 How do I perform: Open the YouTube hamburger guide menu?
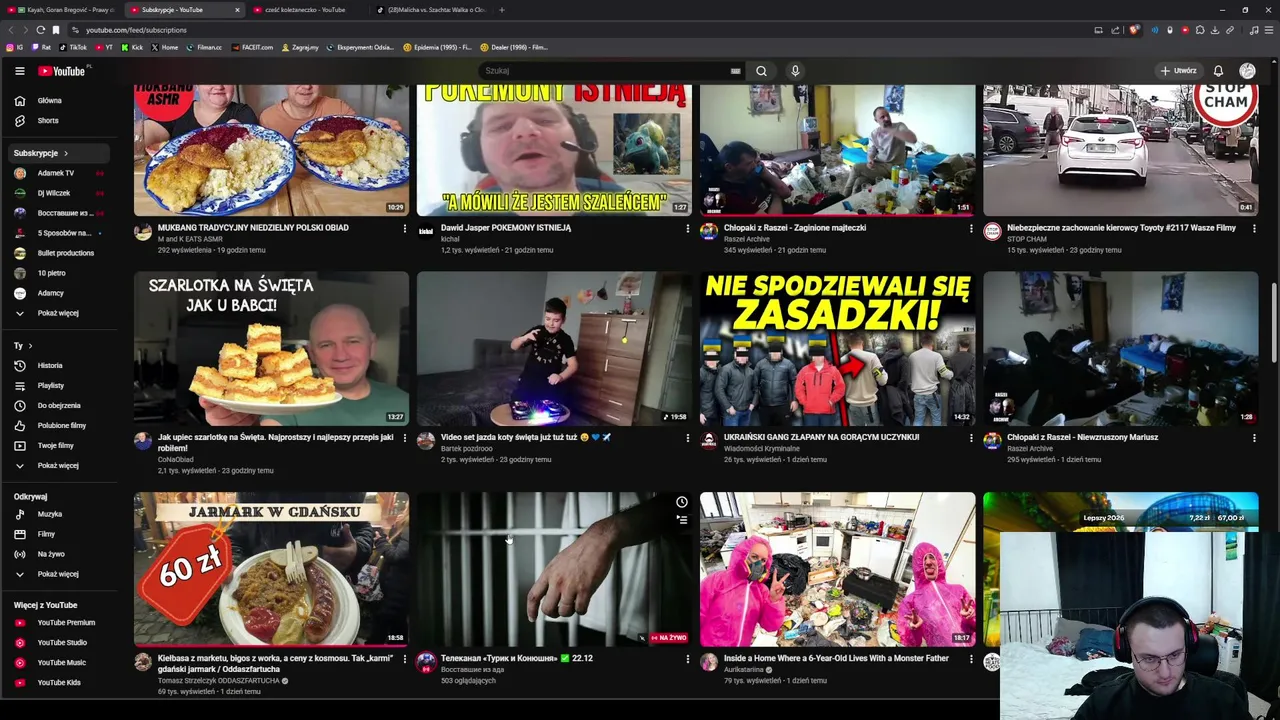[x=19, y=71]
